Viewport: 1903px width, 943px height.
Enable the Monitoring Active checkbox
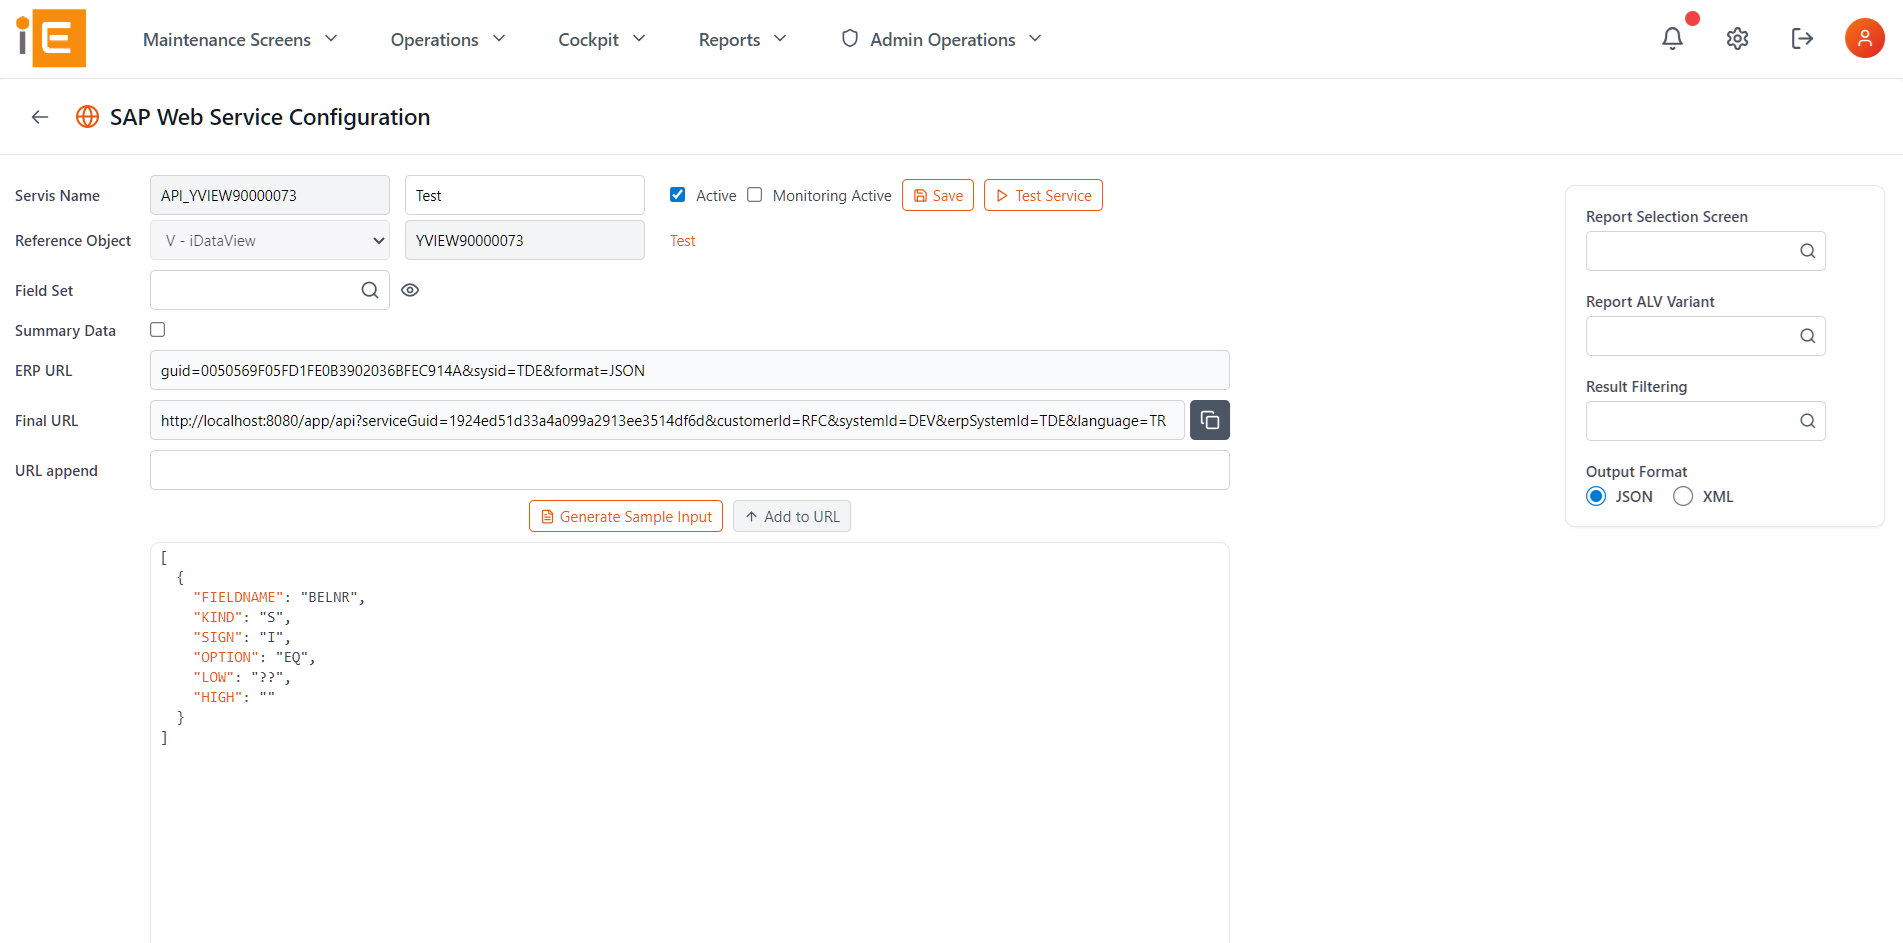[754, 194]
